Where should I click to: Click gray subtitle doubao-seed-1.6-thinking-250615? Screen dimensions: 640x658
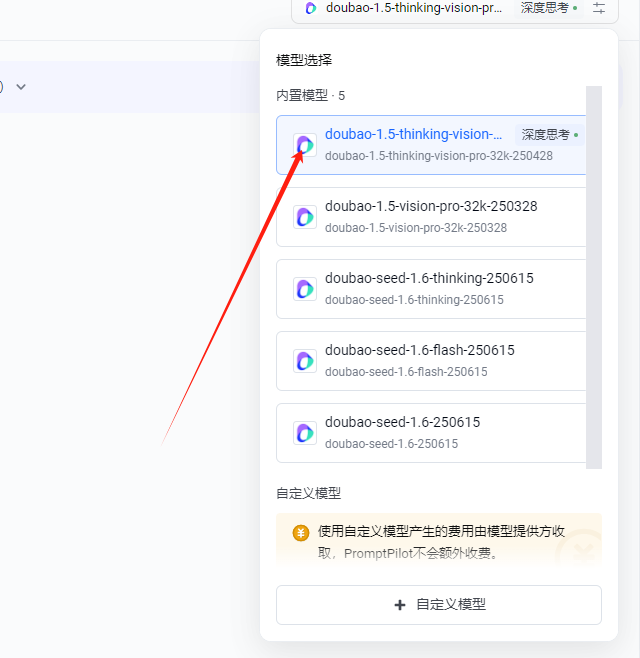tap(414, 300)
